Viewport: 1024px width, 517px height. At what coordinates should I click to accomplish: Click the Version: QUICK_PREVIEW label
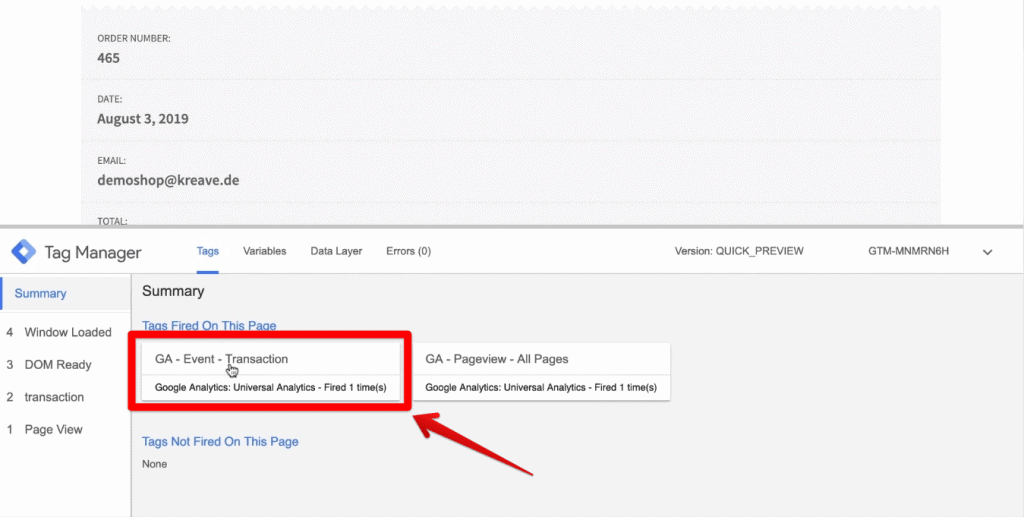739,251
